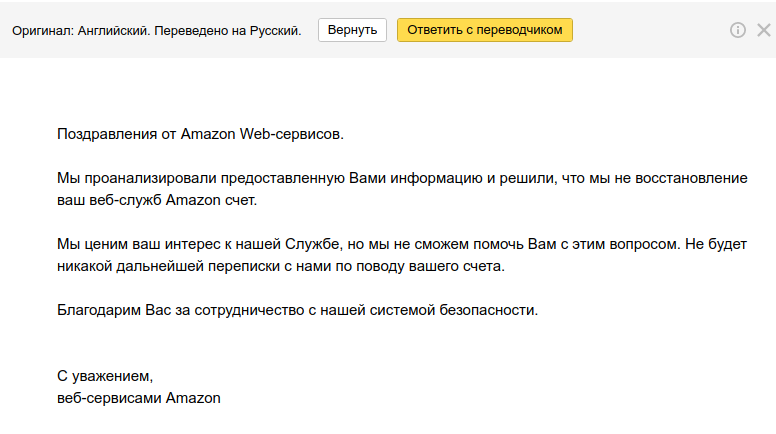Click the word "безопасности" in the email
Image resolution: width=776 pixels, height=434 pixels.
point(493,310)
